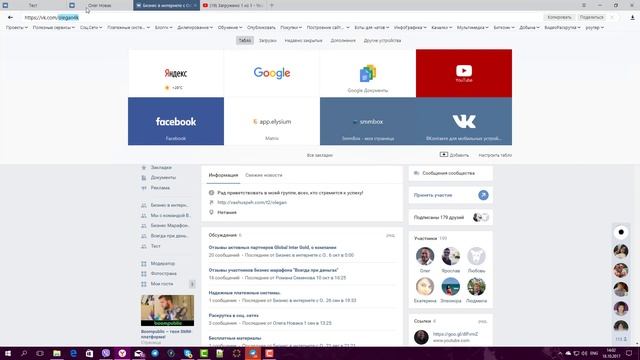The height and width of the screenshot is (360, 640).
Task: Click Все закладки link
Action: 320,155
